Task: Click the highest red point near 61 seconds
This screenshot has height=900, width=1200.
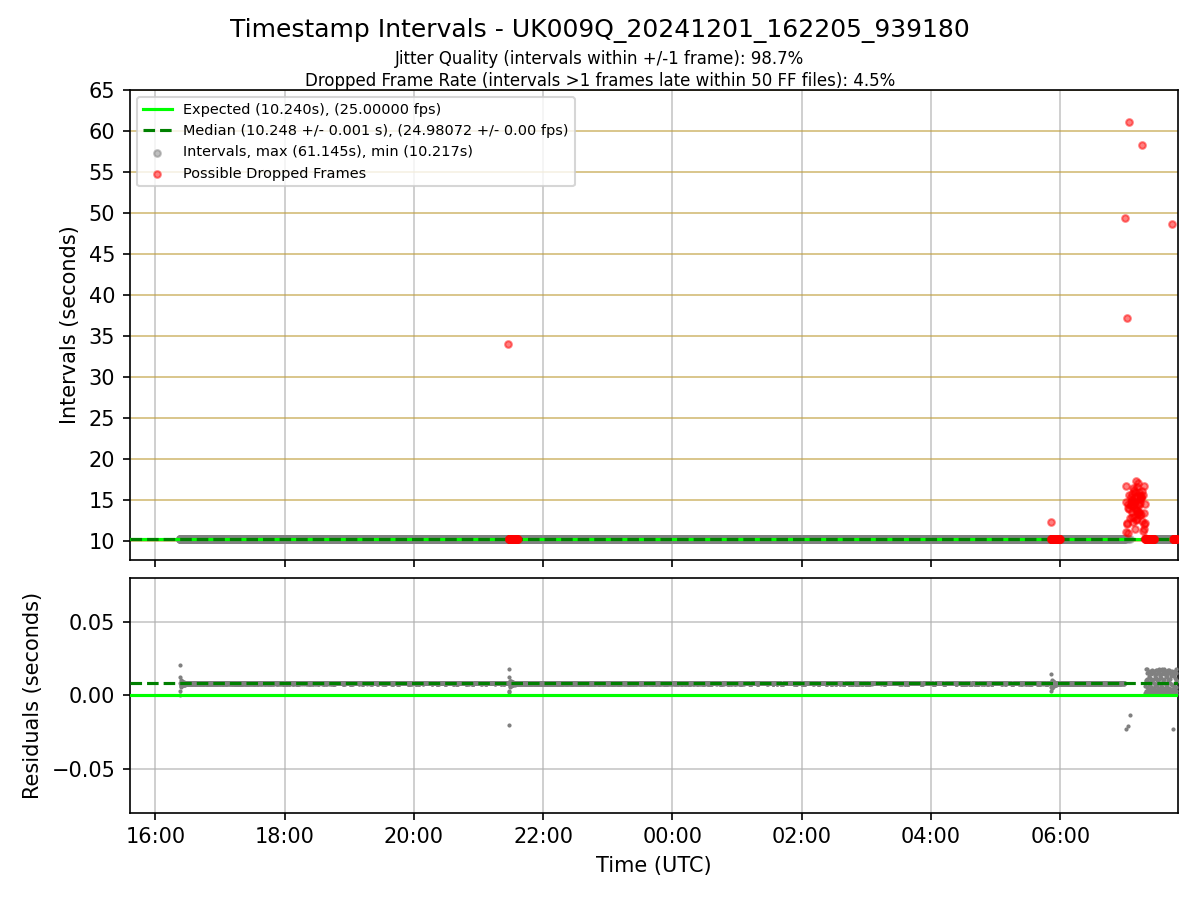Action: 1129,122
